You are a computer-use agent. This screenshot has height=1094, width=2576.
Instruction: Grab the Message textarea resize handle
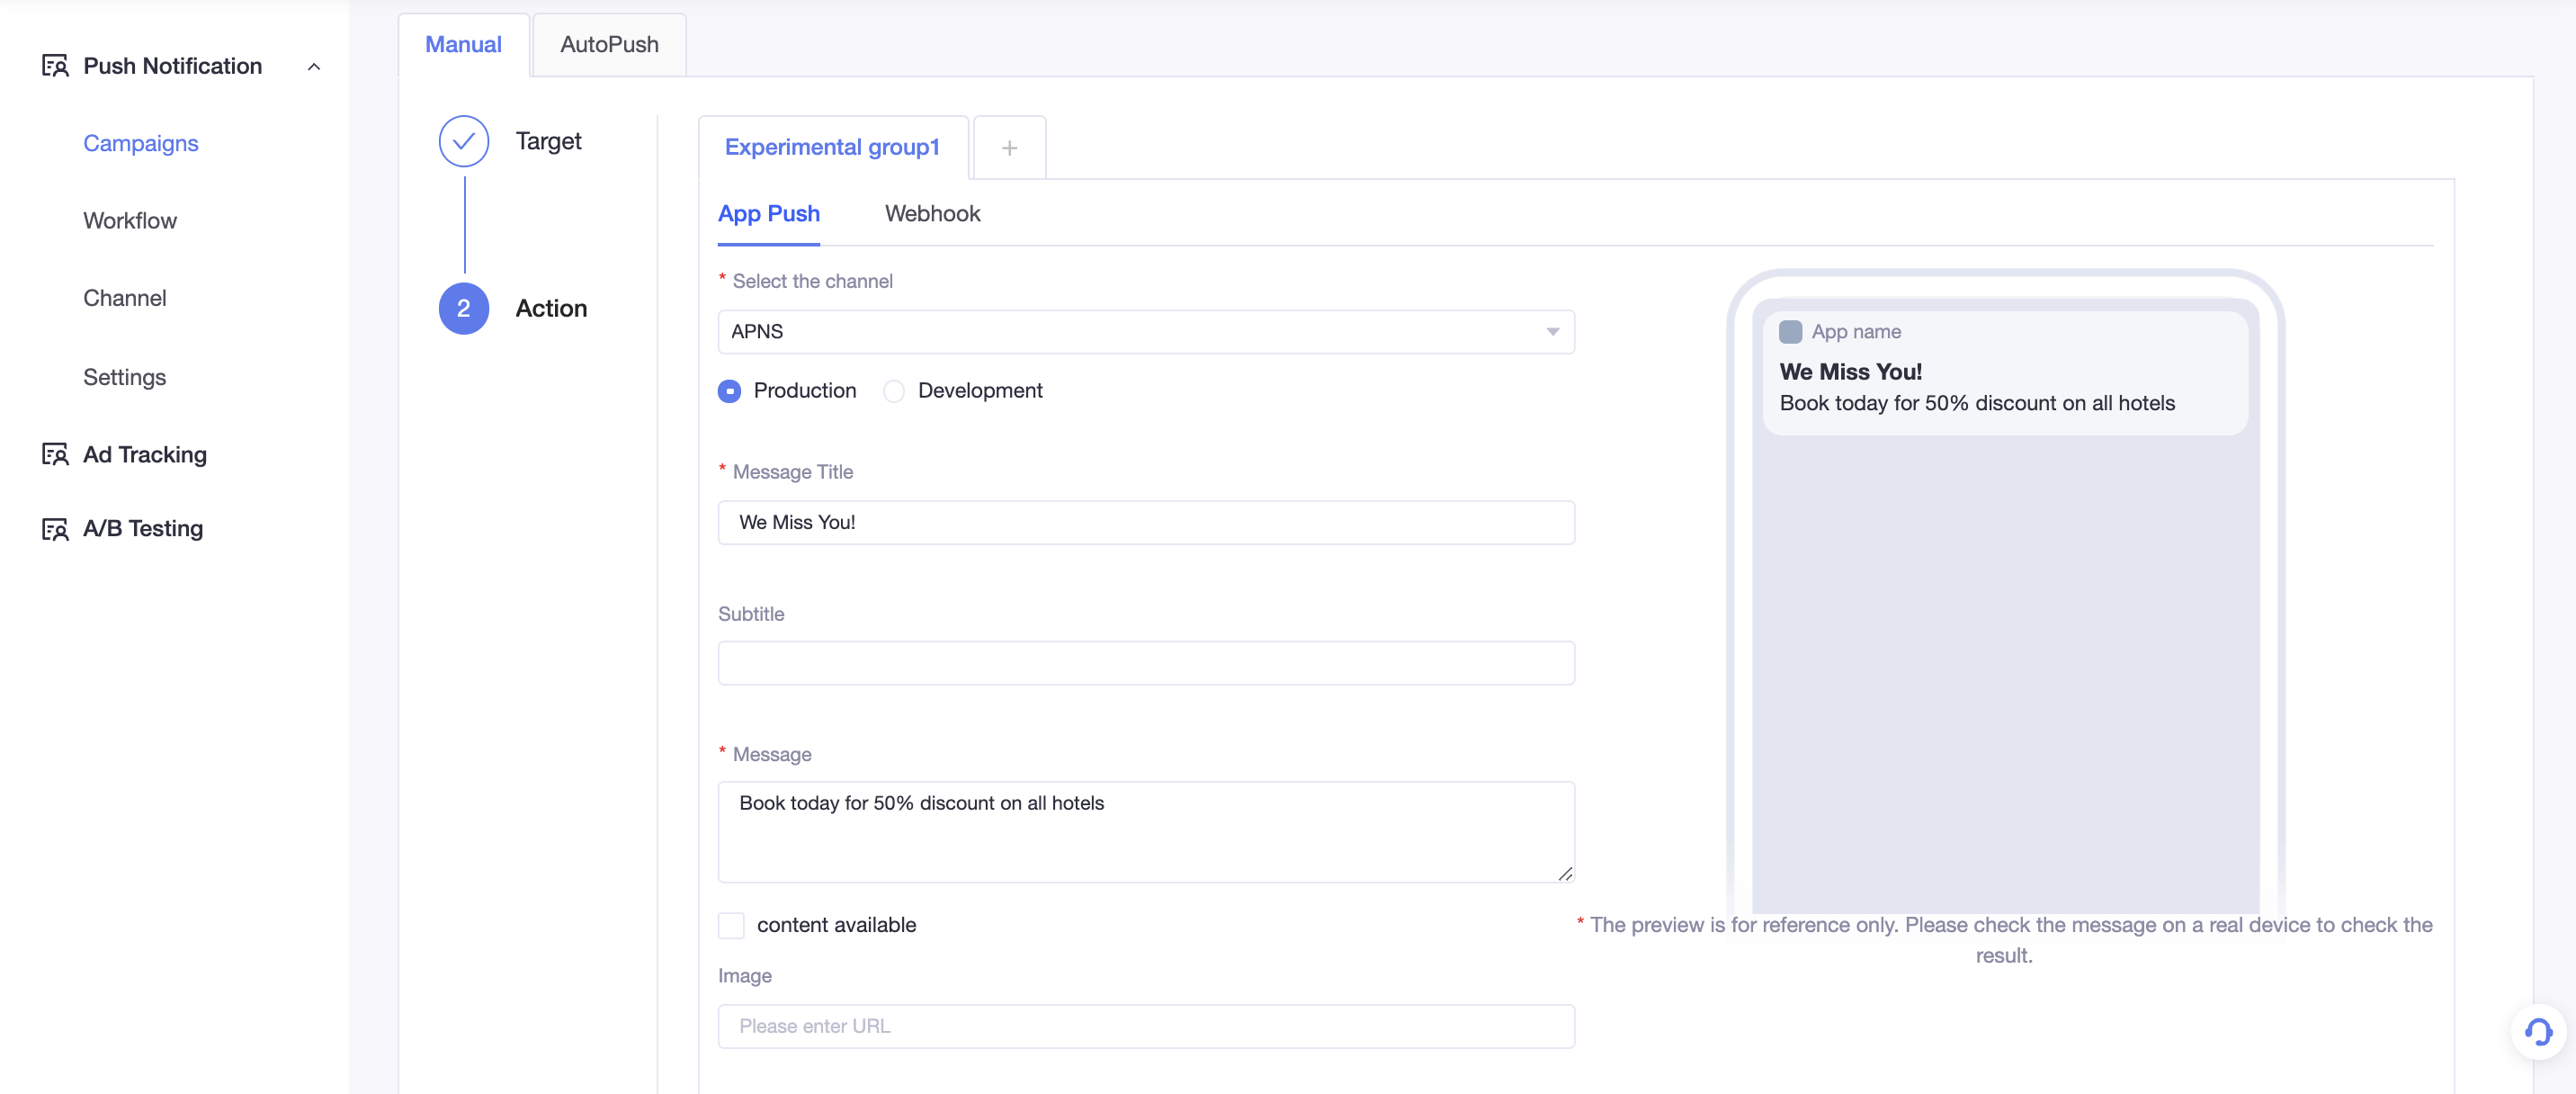tap(1565, 873)
